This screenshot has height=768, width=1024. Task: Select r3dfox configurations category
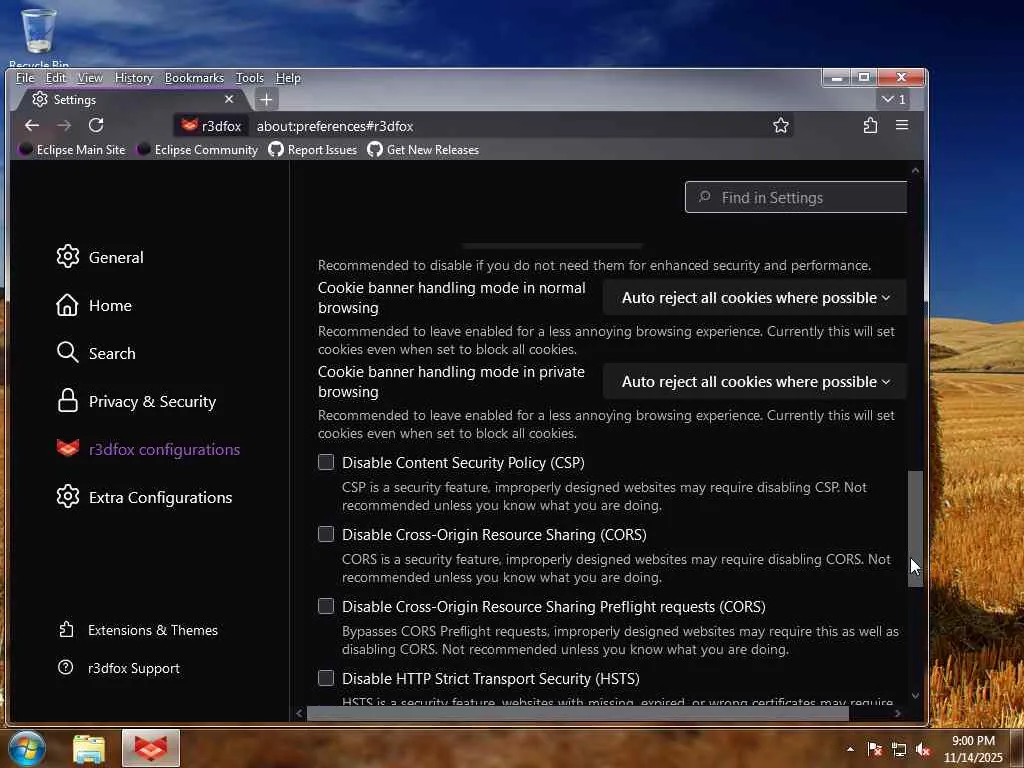coord(148,449)
